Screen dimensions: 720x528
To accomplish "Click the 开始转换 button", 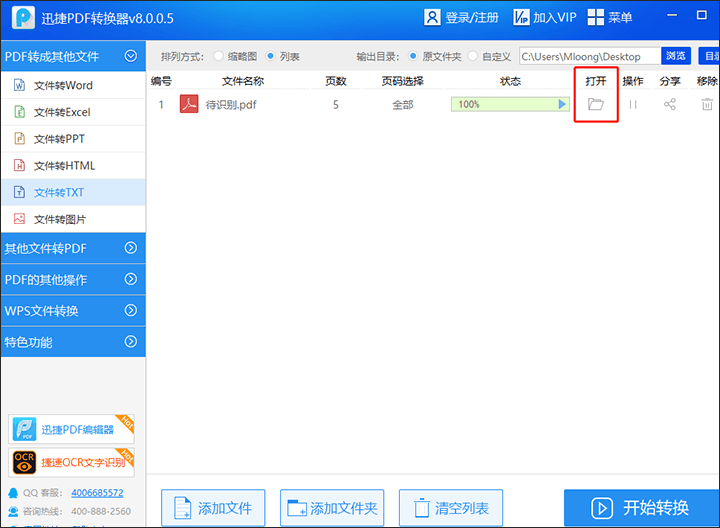I will tap(641, 508).
